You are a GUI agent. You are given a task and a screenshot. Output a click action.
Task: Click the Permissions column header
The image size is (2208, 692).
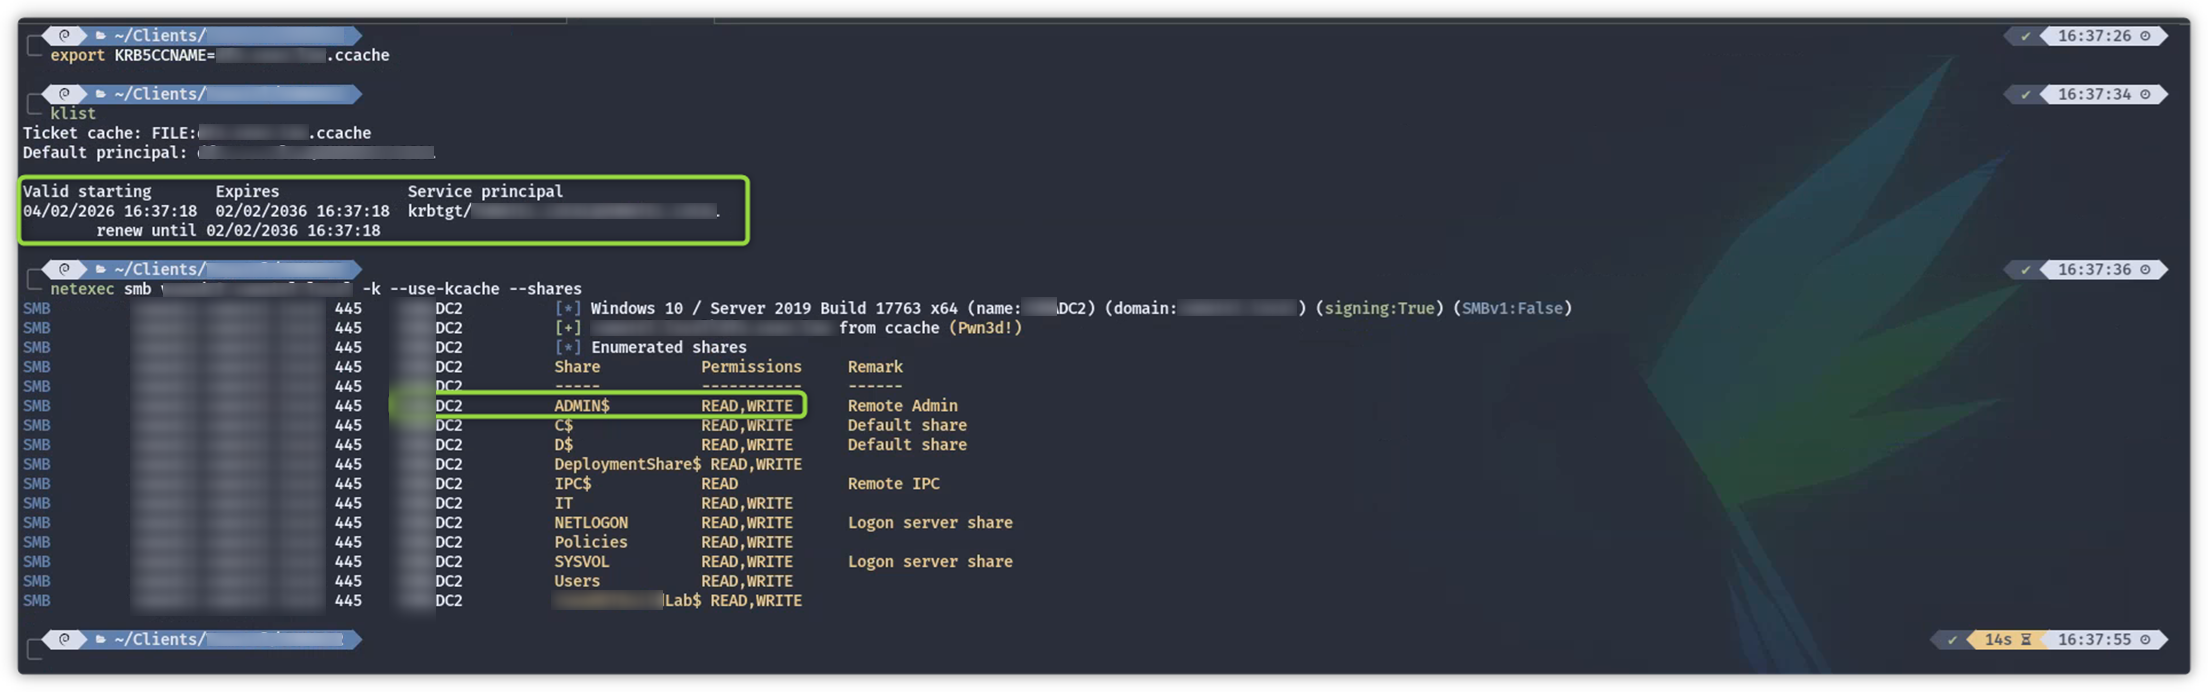click(751, 367)
